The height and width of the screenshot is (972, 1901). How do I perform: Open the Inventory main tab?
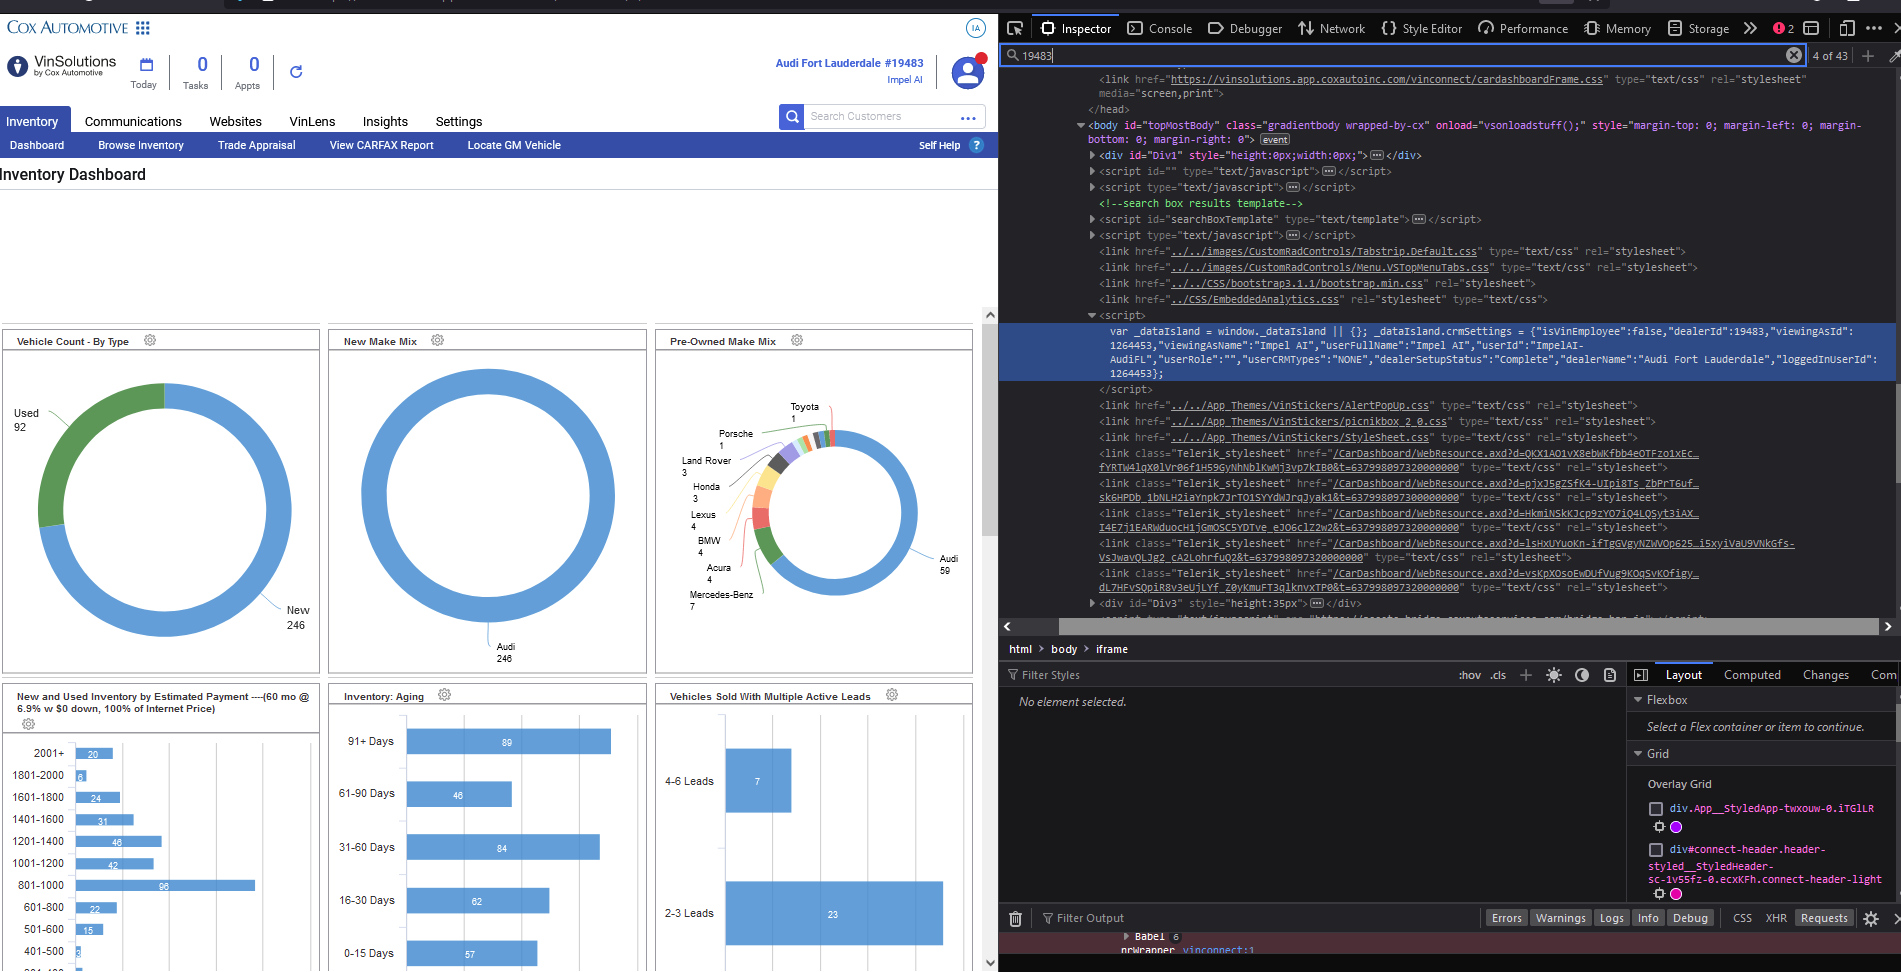pyautogui.click(x=32, y=121)
